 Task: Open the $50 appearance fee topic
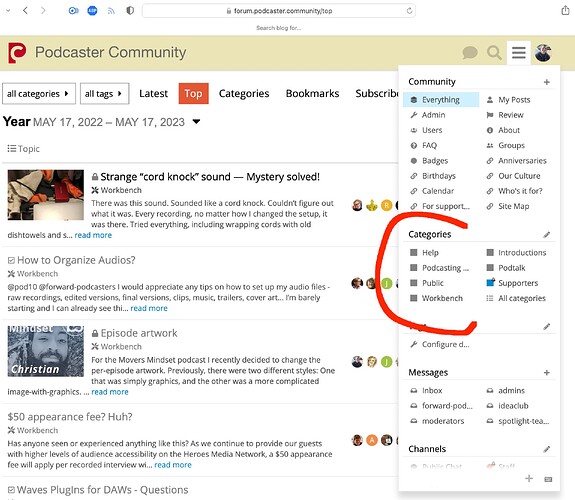coord(70,417)
